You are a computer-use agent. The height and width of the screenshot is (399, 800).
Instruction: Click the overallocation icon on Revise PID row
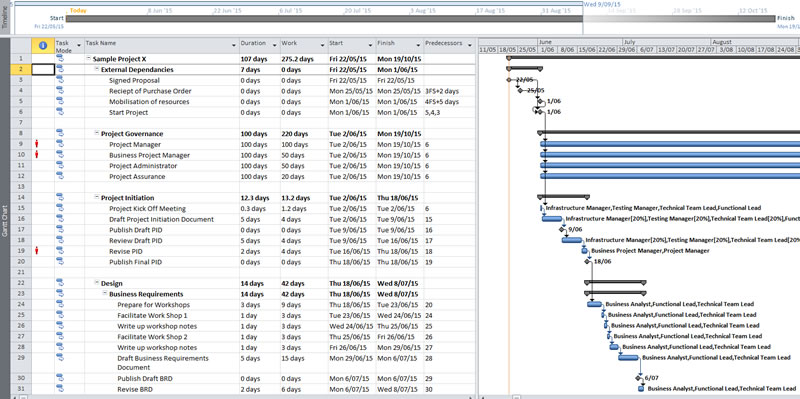click(37, 251)
